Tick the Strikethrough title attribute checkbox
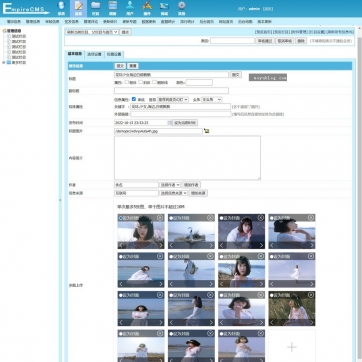The height and width of the screenshot is (362, 362). coord(154,82)
